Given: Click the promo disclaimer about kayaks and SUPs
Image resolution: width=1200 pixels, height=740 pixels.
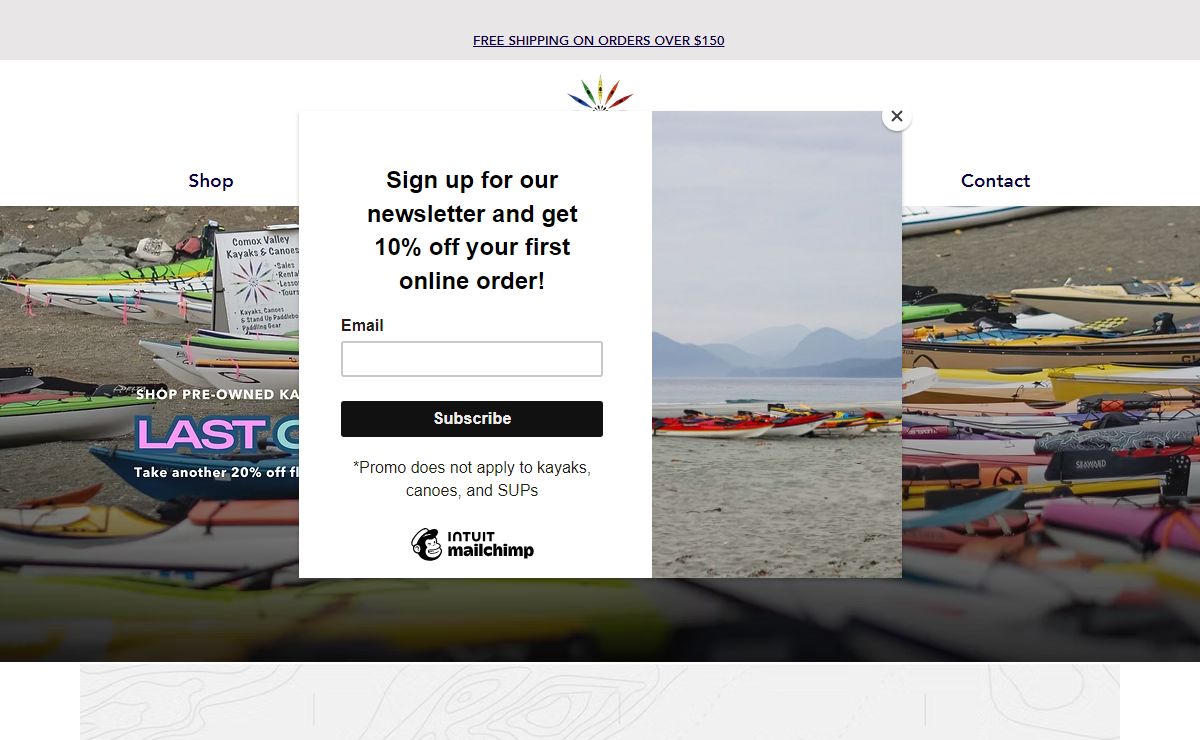Looking at the screenshot, I should click(x=472, y=479).
